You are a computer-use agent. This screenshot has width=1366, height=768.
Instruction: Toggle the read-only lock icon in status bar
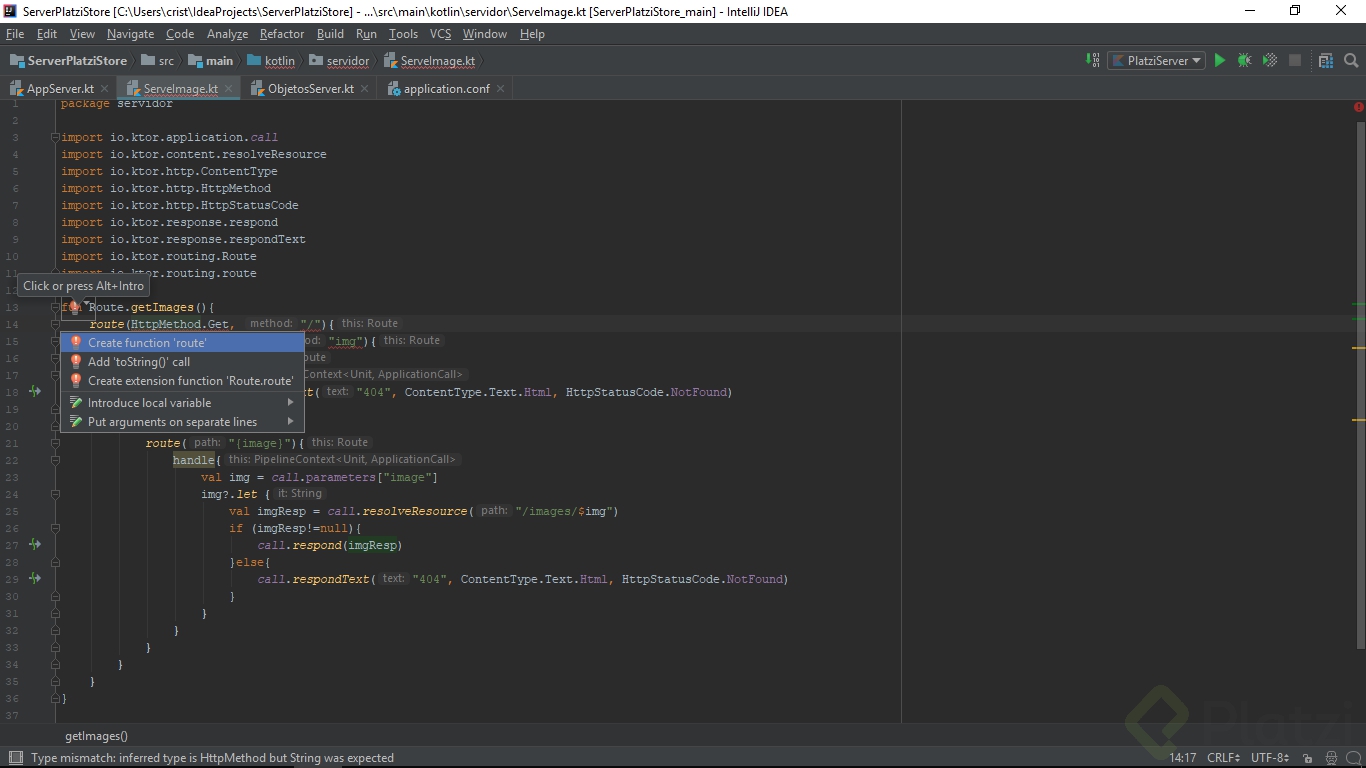click(x=1307, y=758)
